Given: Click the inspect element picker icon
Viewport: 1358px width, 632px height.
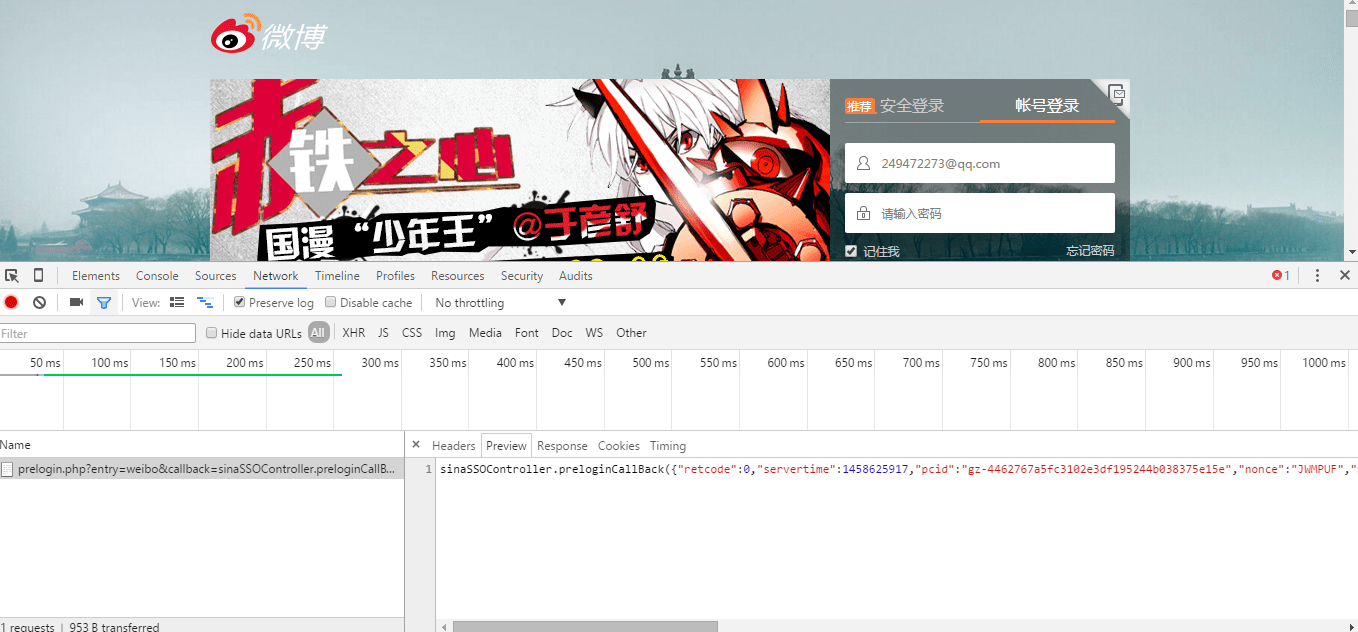Looking at the screenshot, I should pos(12,276).
